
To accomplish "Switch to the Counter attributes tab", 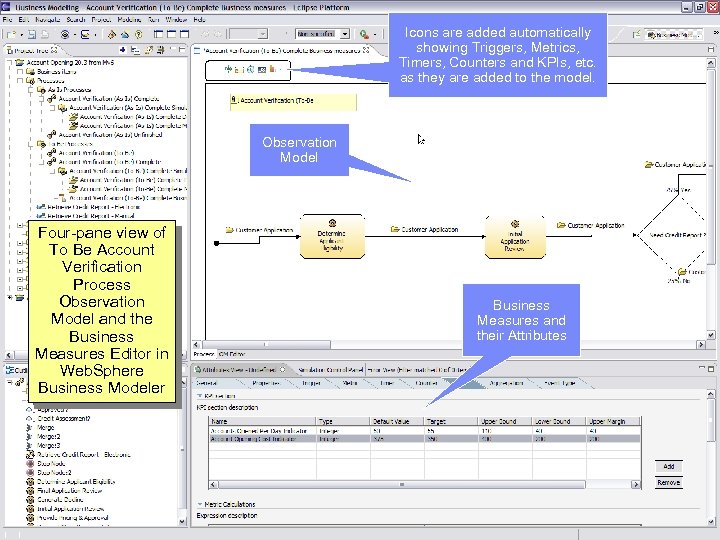I will coord(426,383).
